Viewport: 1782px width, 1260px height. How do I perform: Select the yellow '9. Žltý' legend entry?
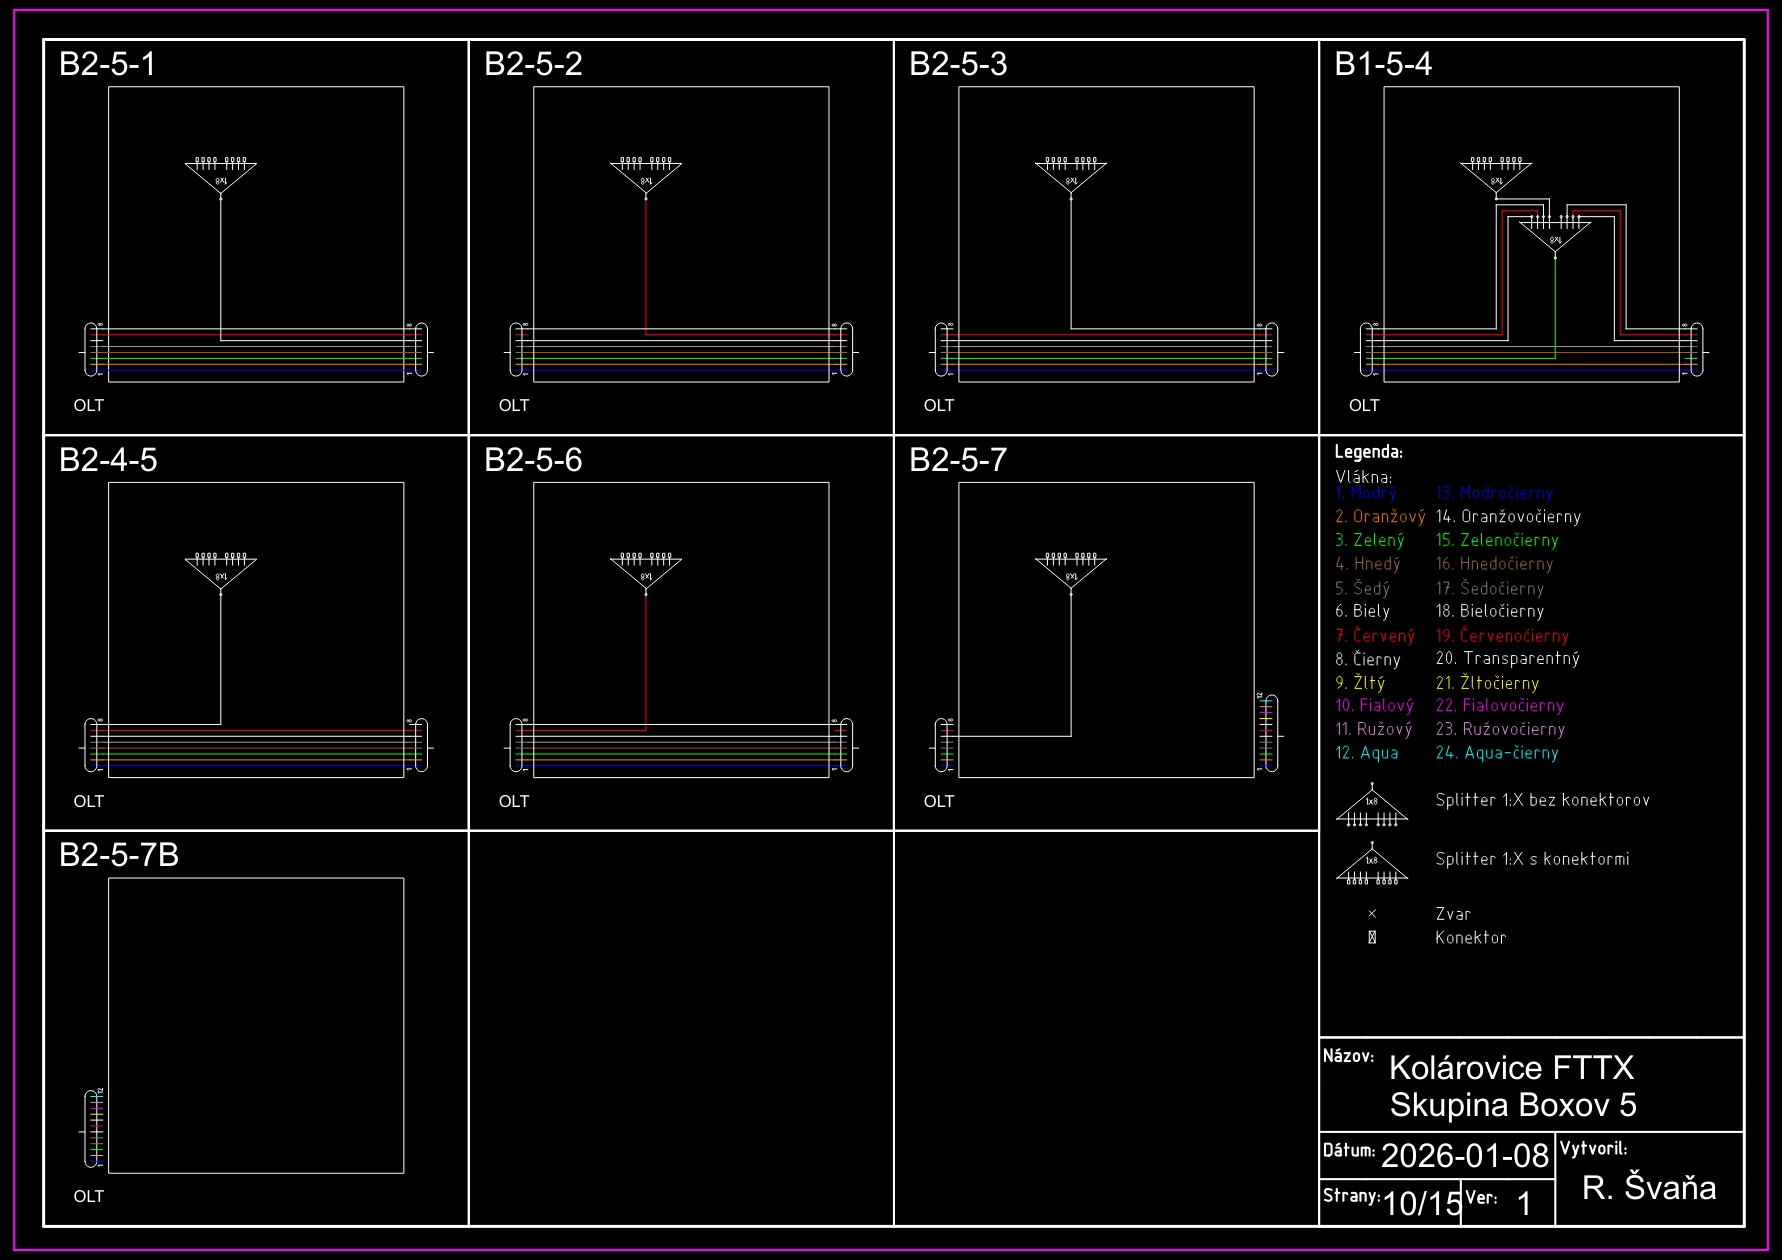[x=1360, y=683]
